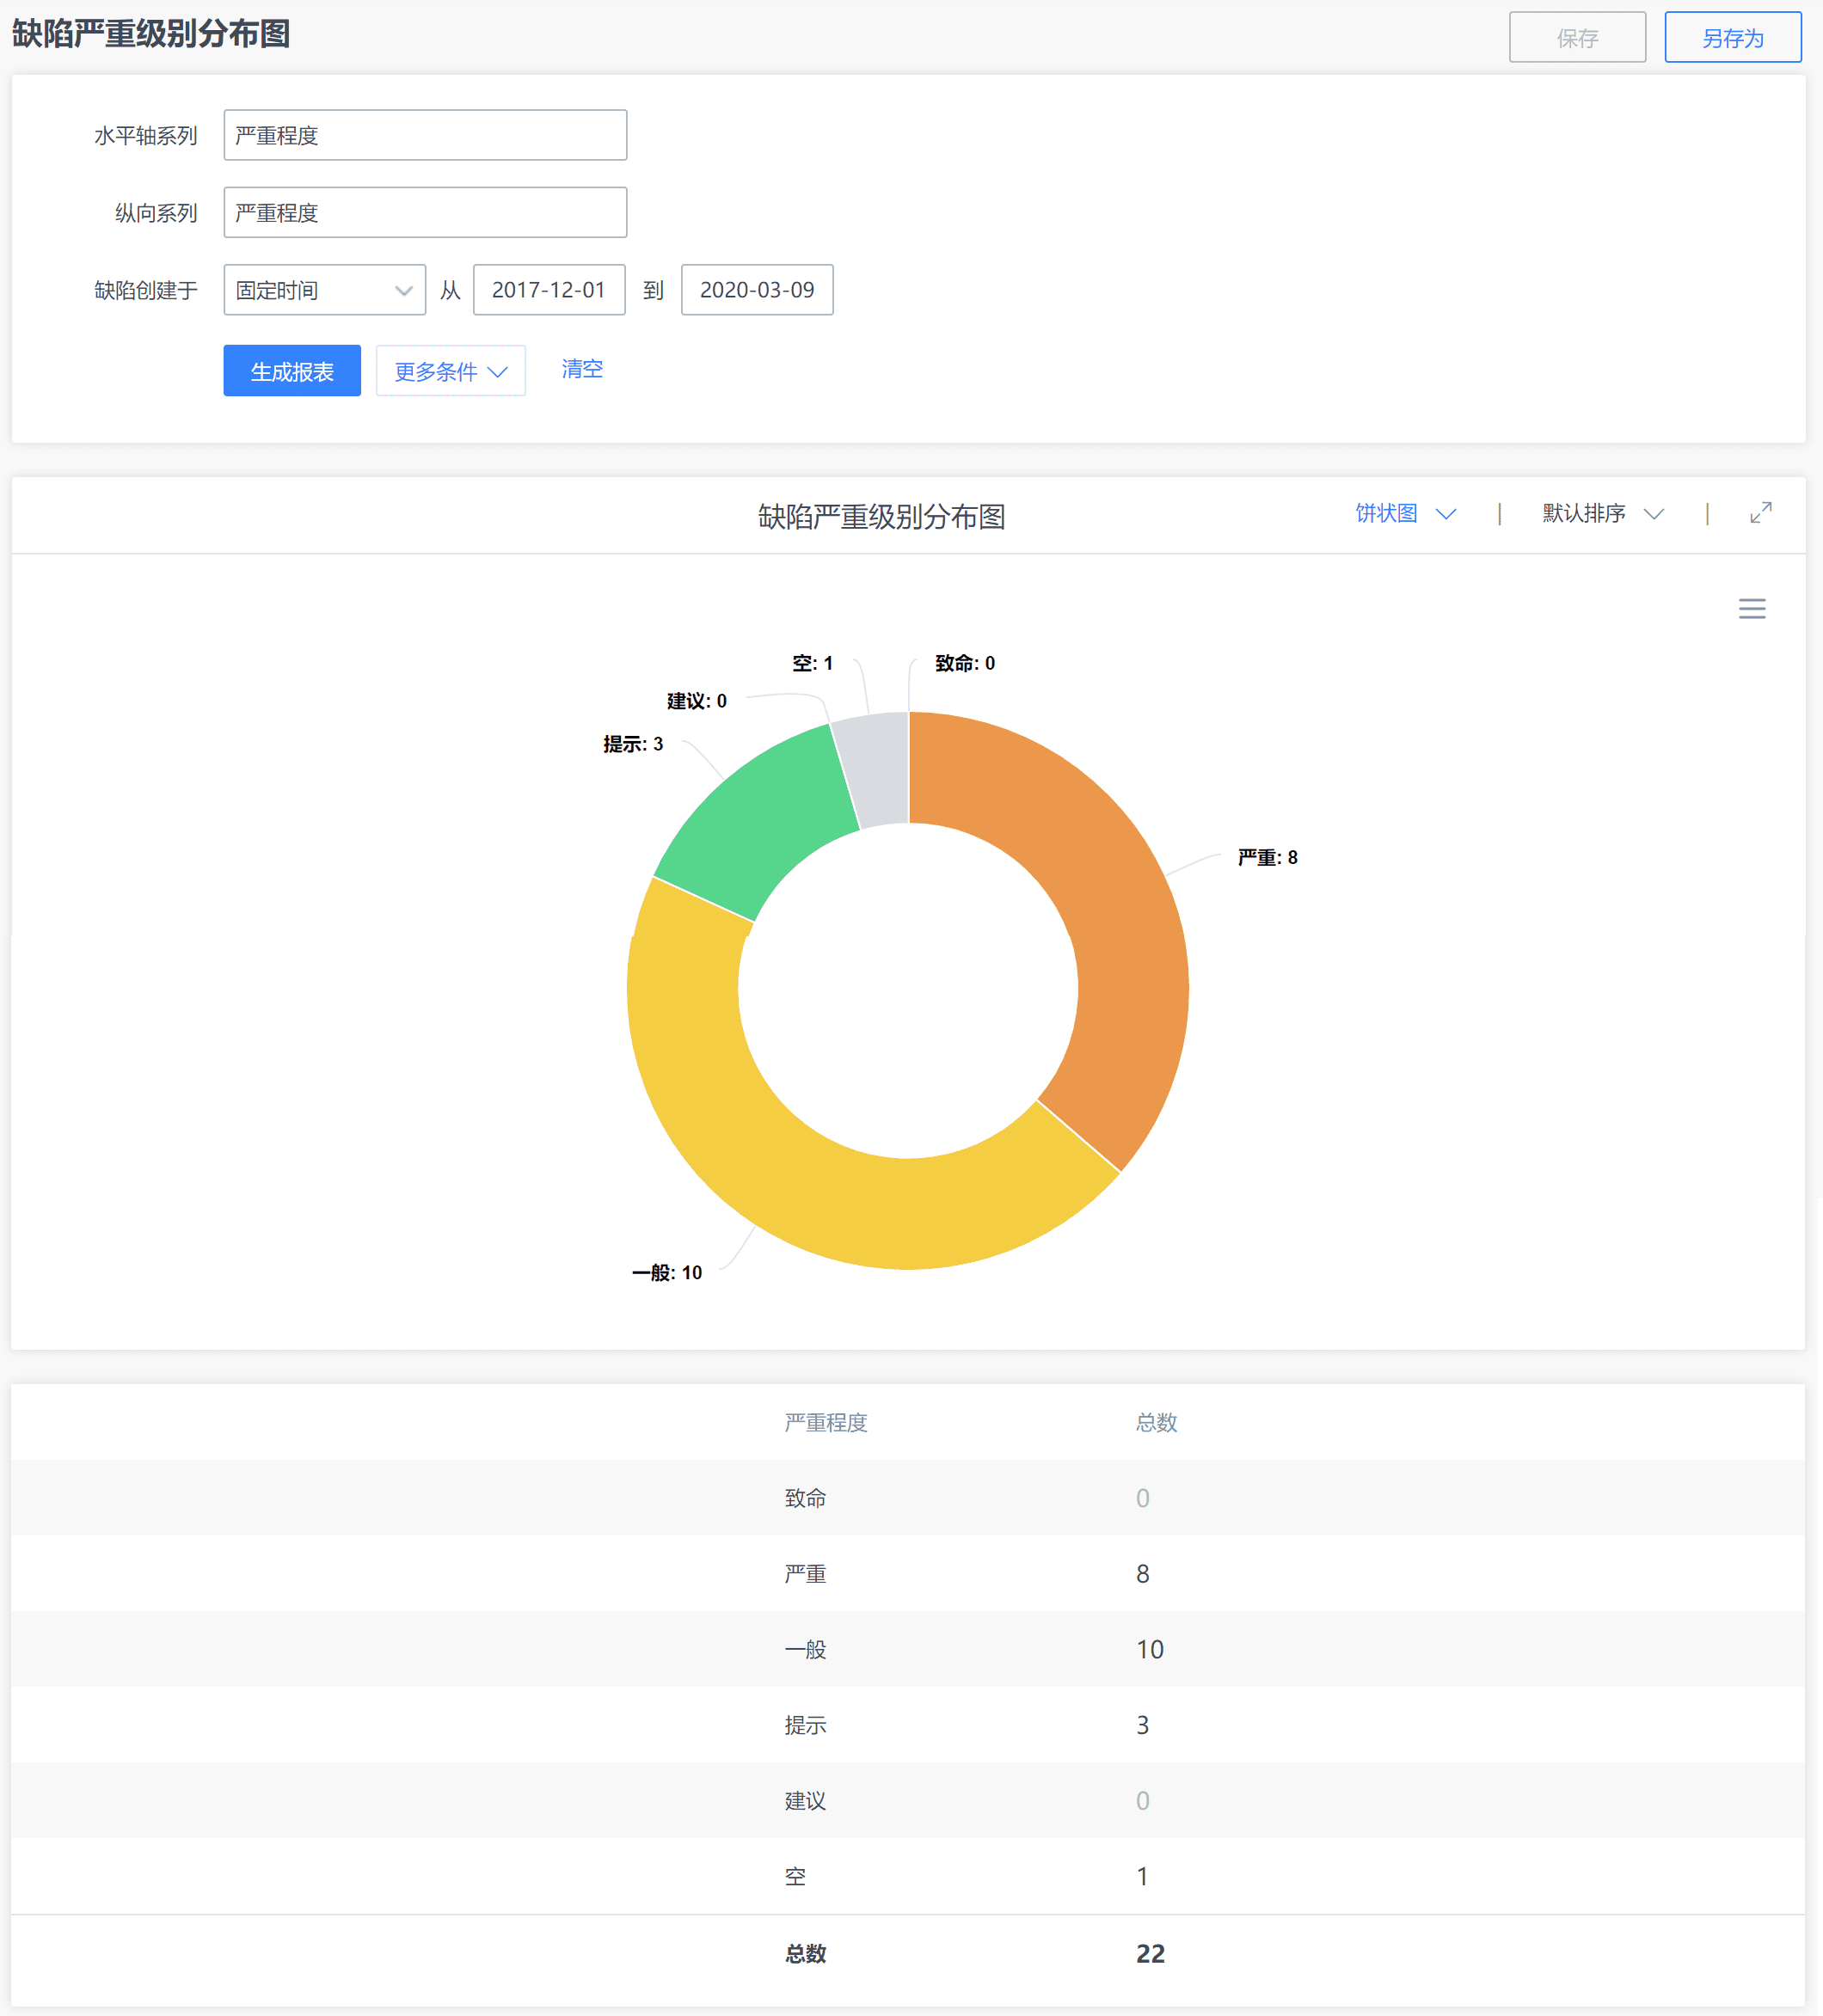Click the 严重 table row label
1823x2016 pixels.
pyautogui.click(x=805, y=1574)
